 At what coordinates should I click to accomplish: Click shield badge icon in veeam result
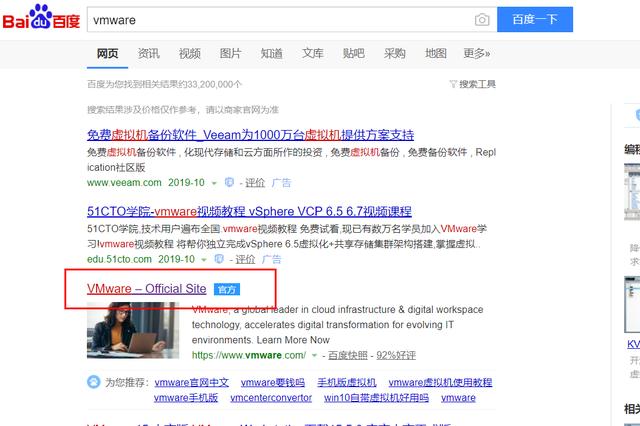[229, 182]
